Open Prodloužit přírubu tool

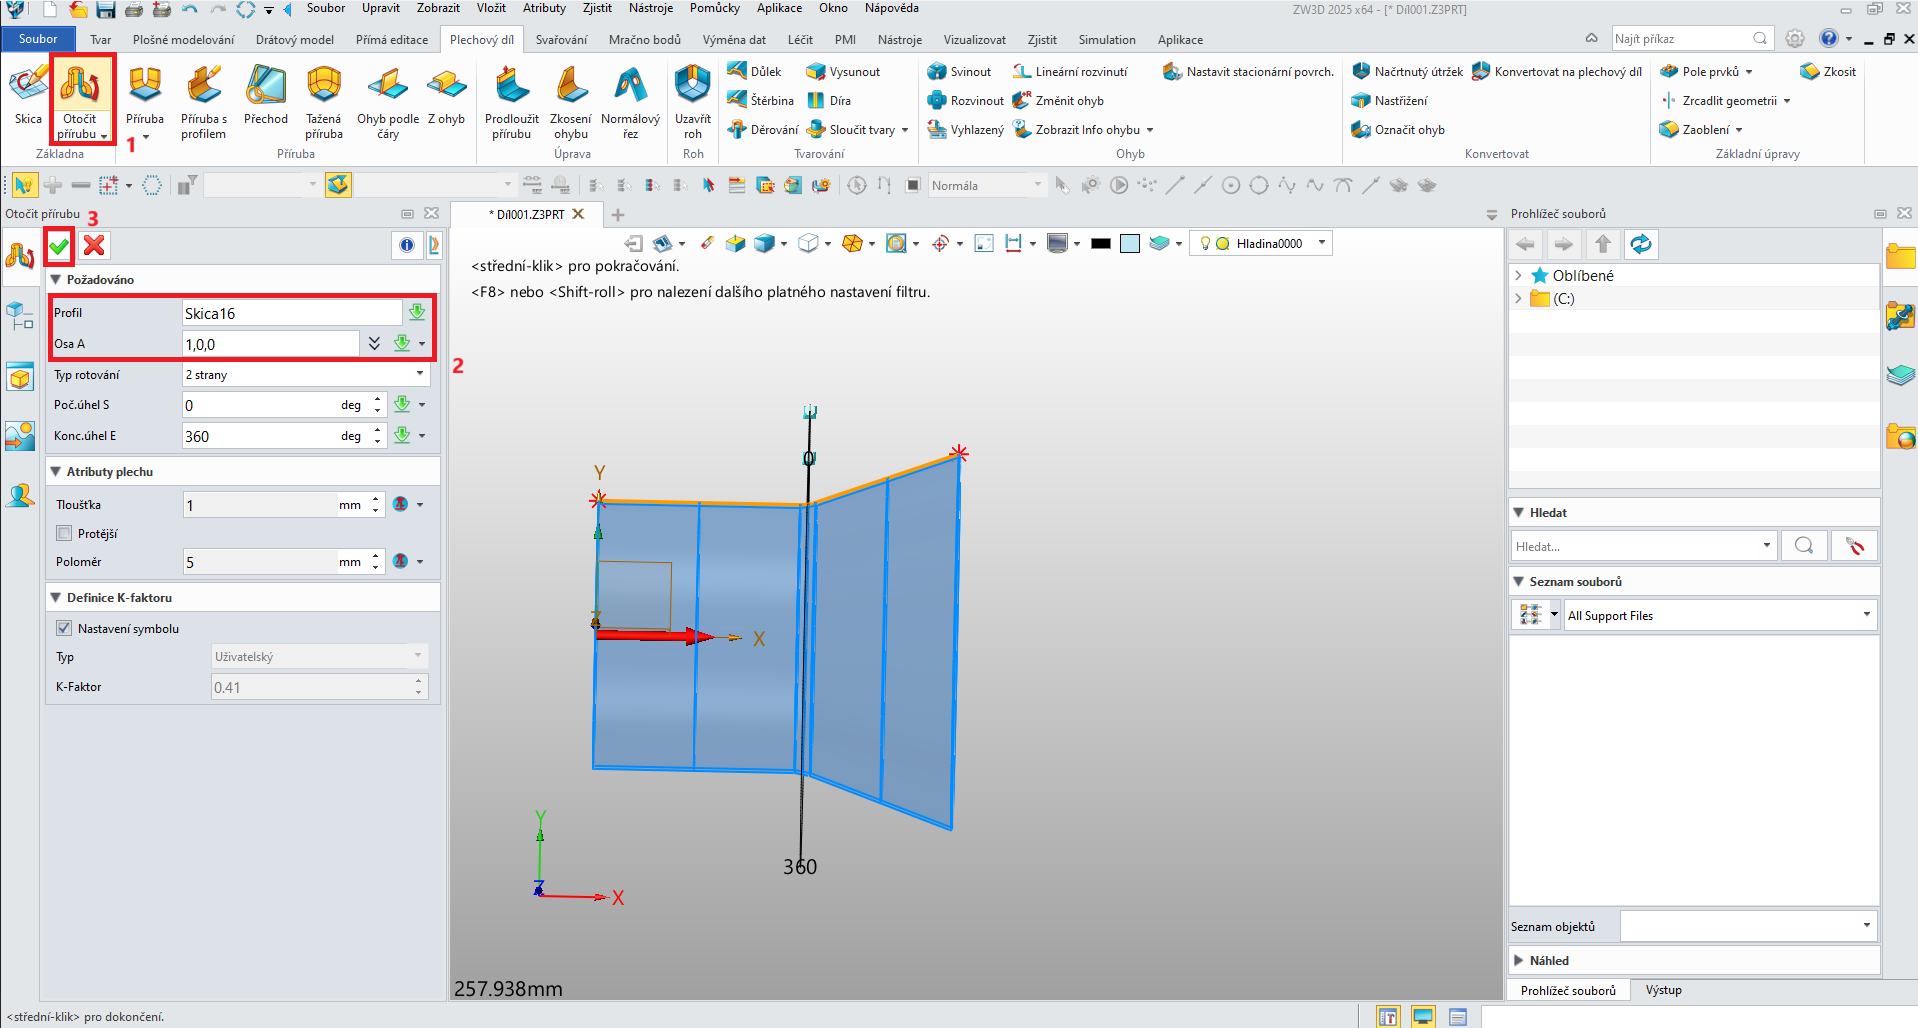pyautogui.click(x=512, y=100)
